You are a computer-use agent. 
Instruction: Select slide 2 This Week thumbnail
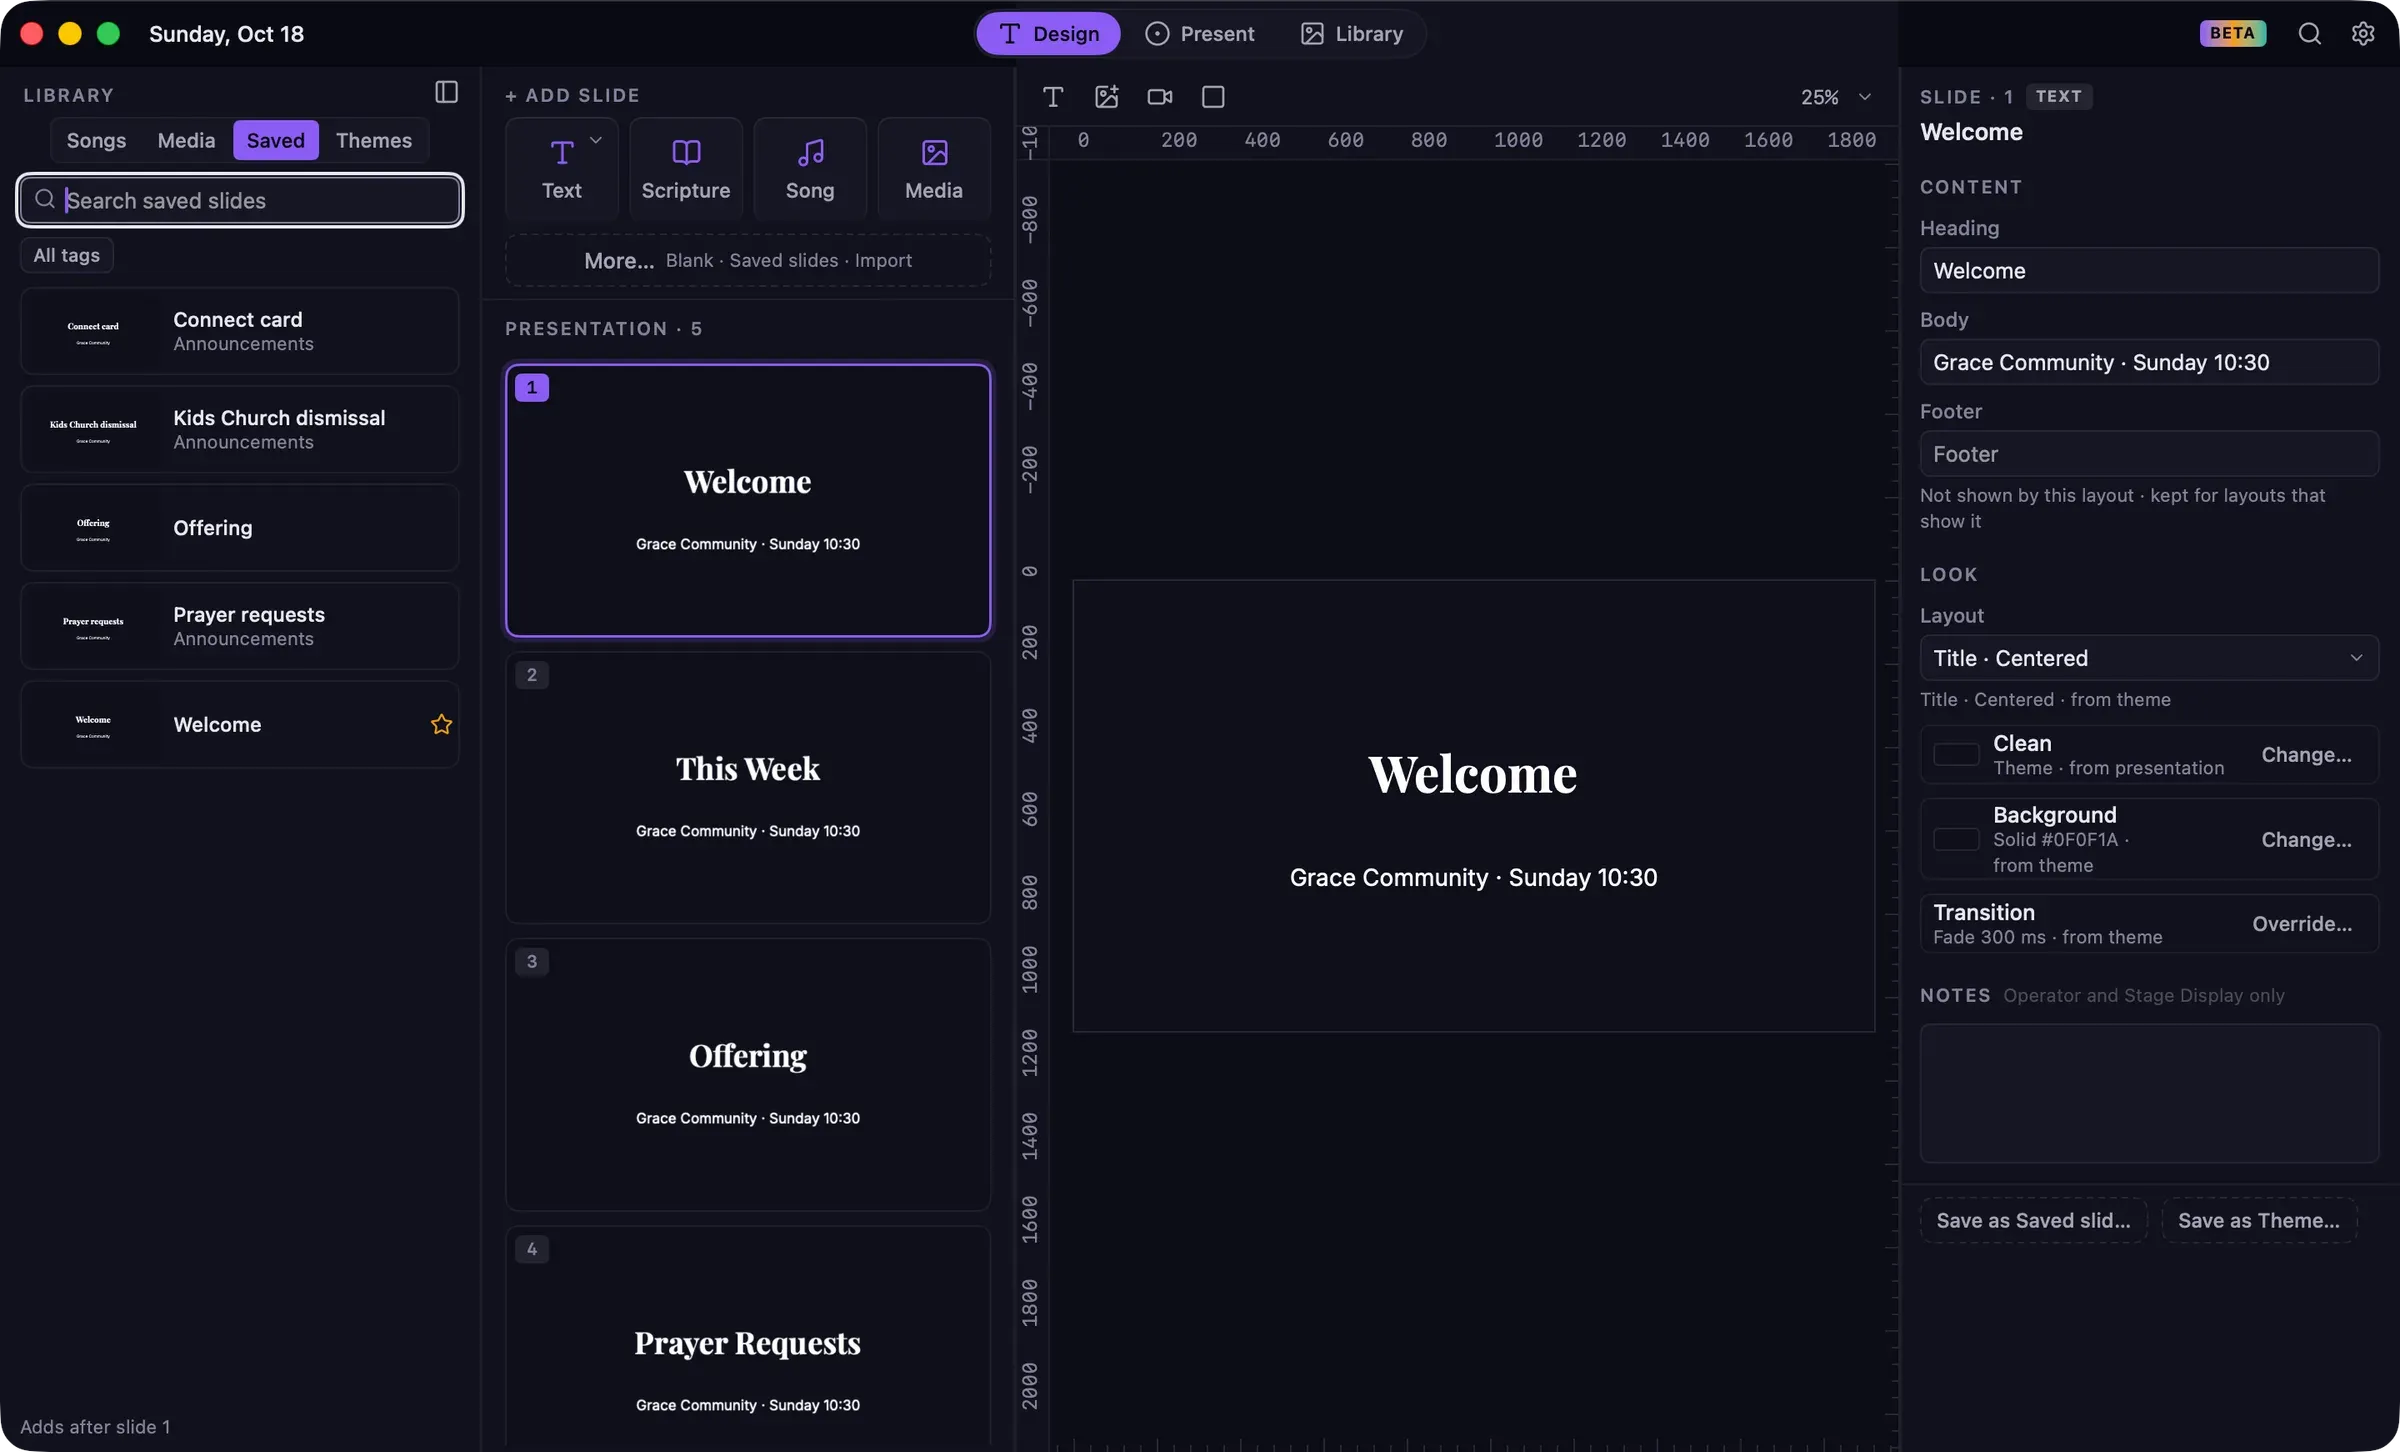tap(748, 788)
